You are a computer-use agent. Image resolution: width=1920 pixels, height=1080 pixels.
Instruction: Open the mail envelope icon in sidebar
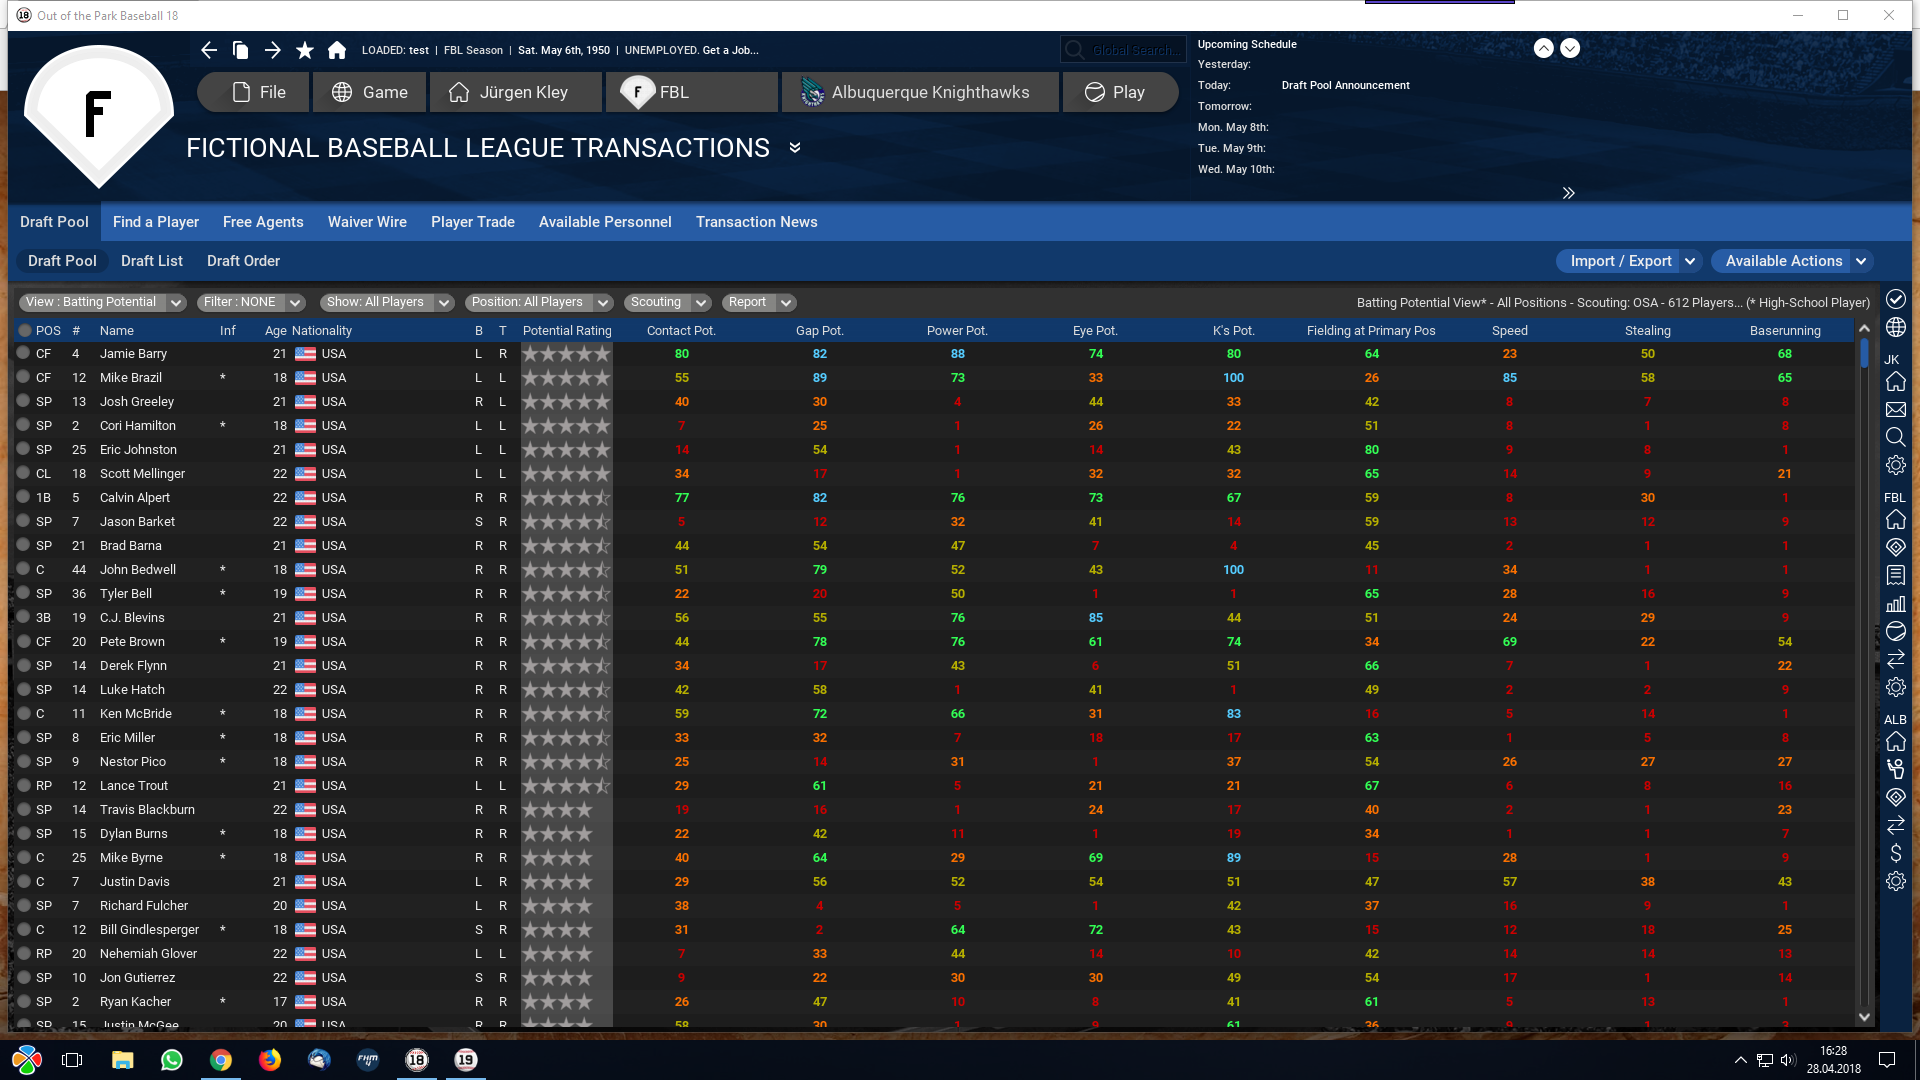[1895, 410]
